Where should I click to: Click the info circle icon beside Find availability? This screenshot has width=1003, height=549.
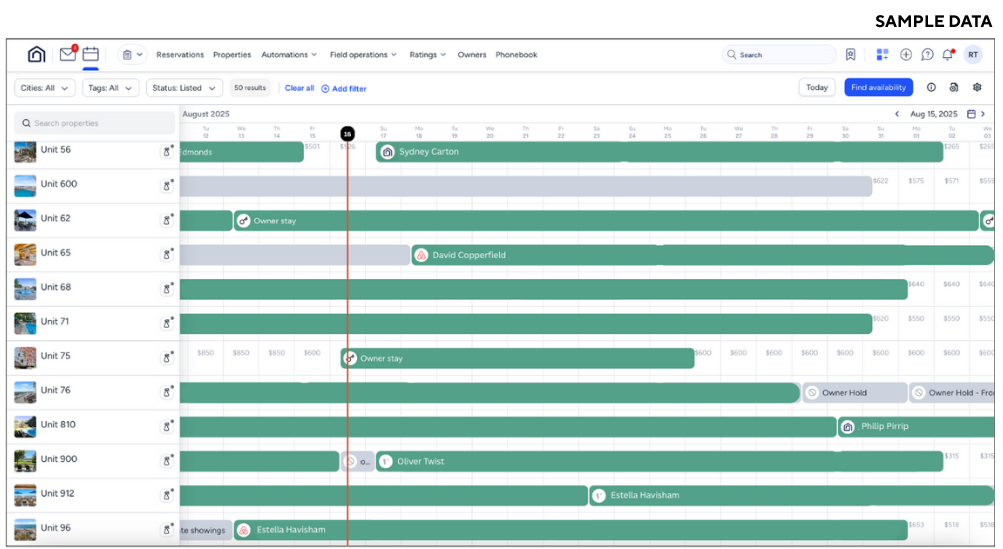coord(931,88)
